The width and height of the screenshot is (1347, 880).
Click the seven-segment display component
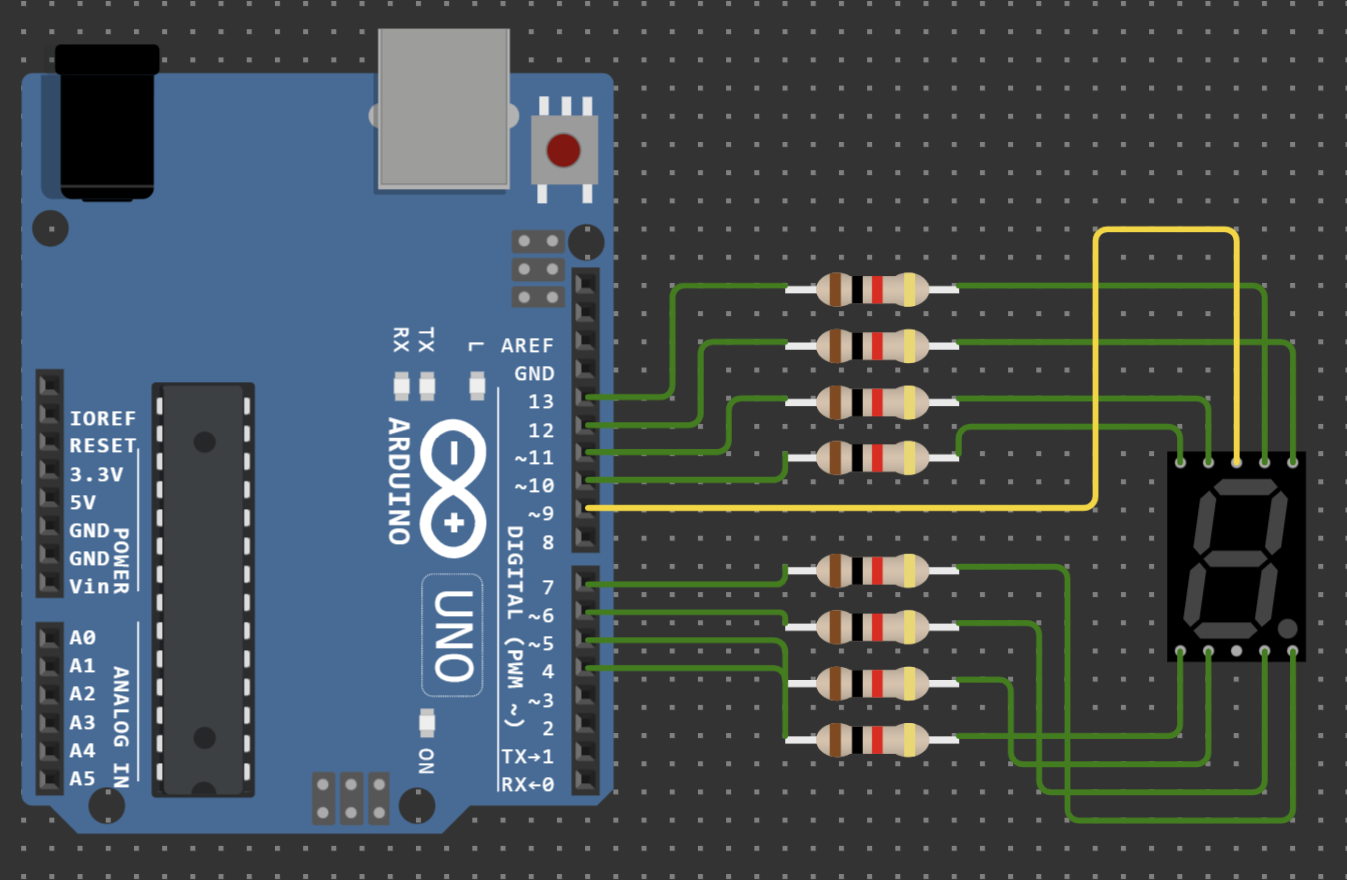(1236, 556)
